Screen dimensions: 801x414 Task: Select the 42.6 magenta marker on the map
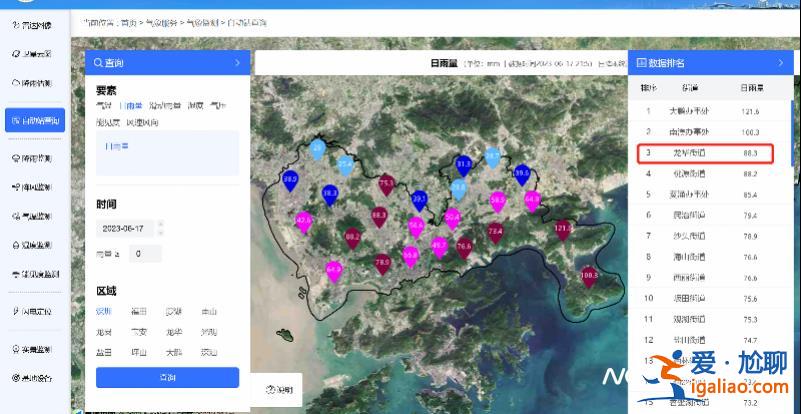305,220
